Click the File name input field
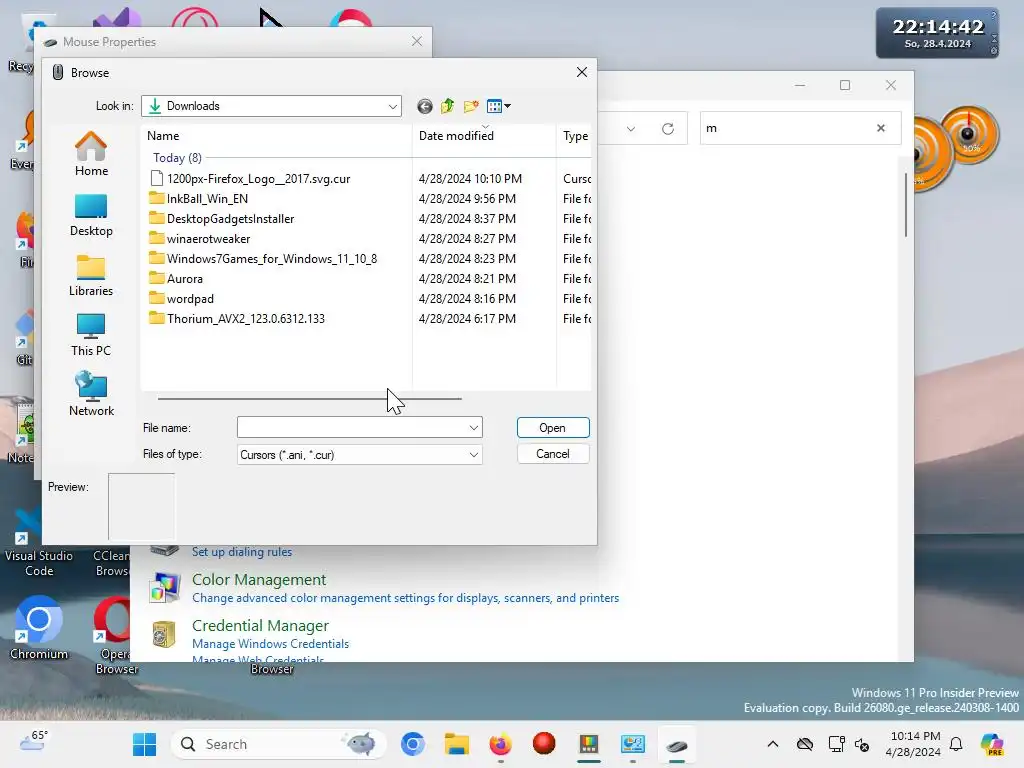 (x=351, y=428)
